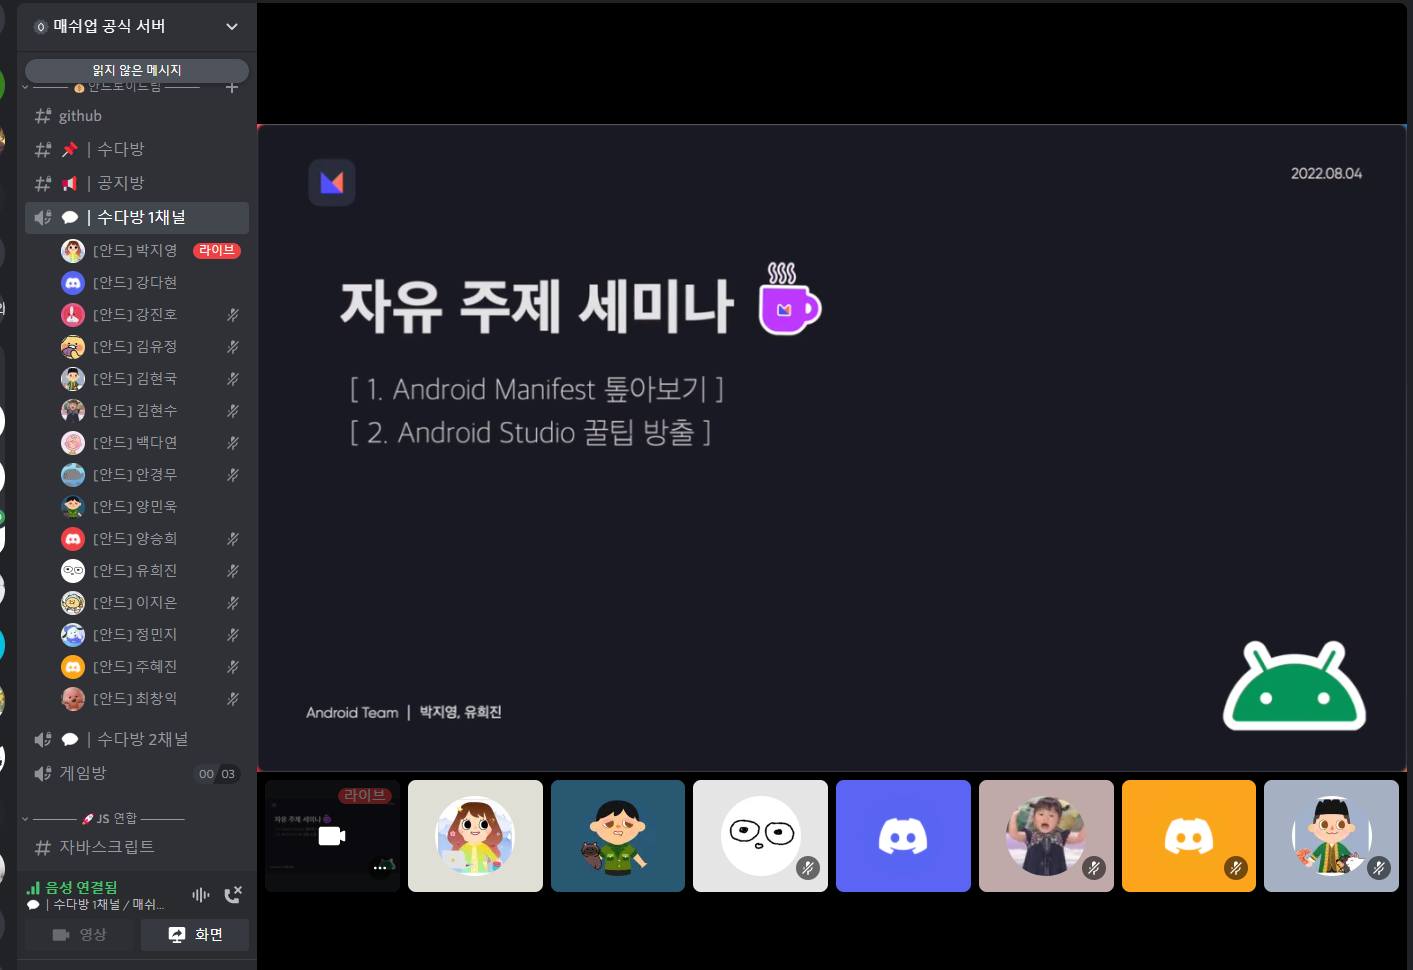Click muted mic icon beside 김유정
Image resolution: width=1413 pixels, height=970 pixels.
[x=233, y=347]
